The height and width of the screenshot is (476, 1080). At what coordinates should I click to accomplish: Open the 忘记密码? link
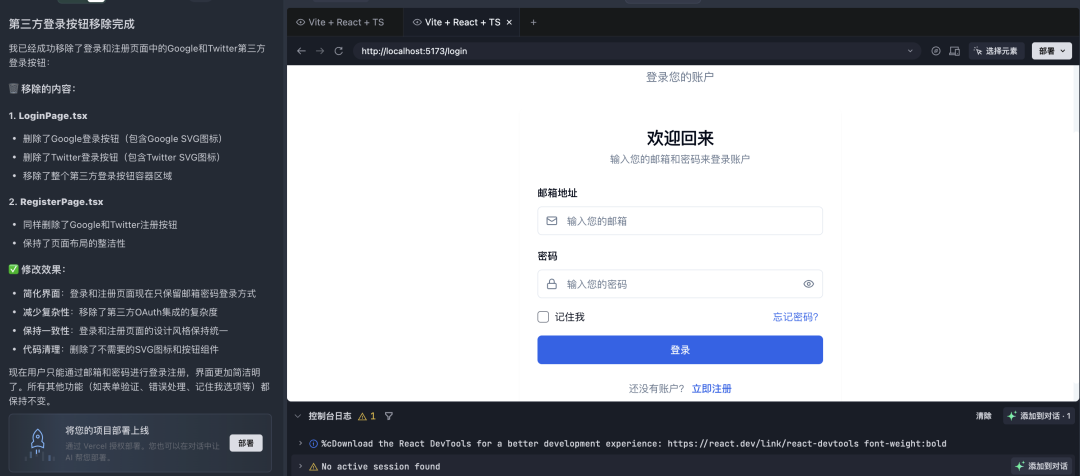pyautogui.click(x=796, y=317)
